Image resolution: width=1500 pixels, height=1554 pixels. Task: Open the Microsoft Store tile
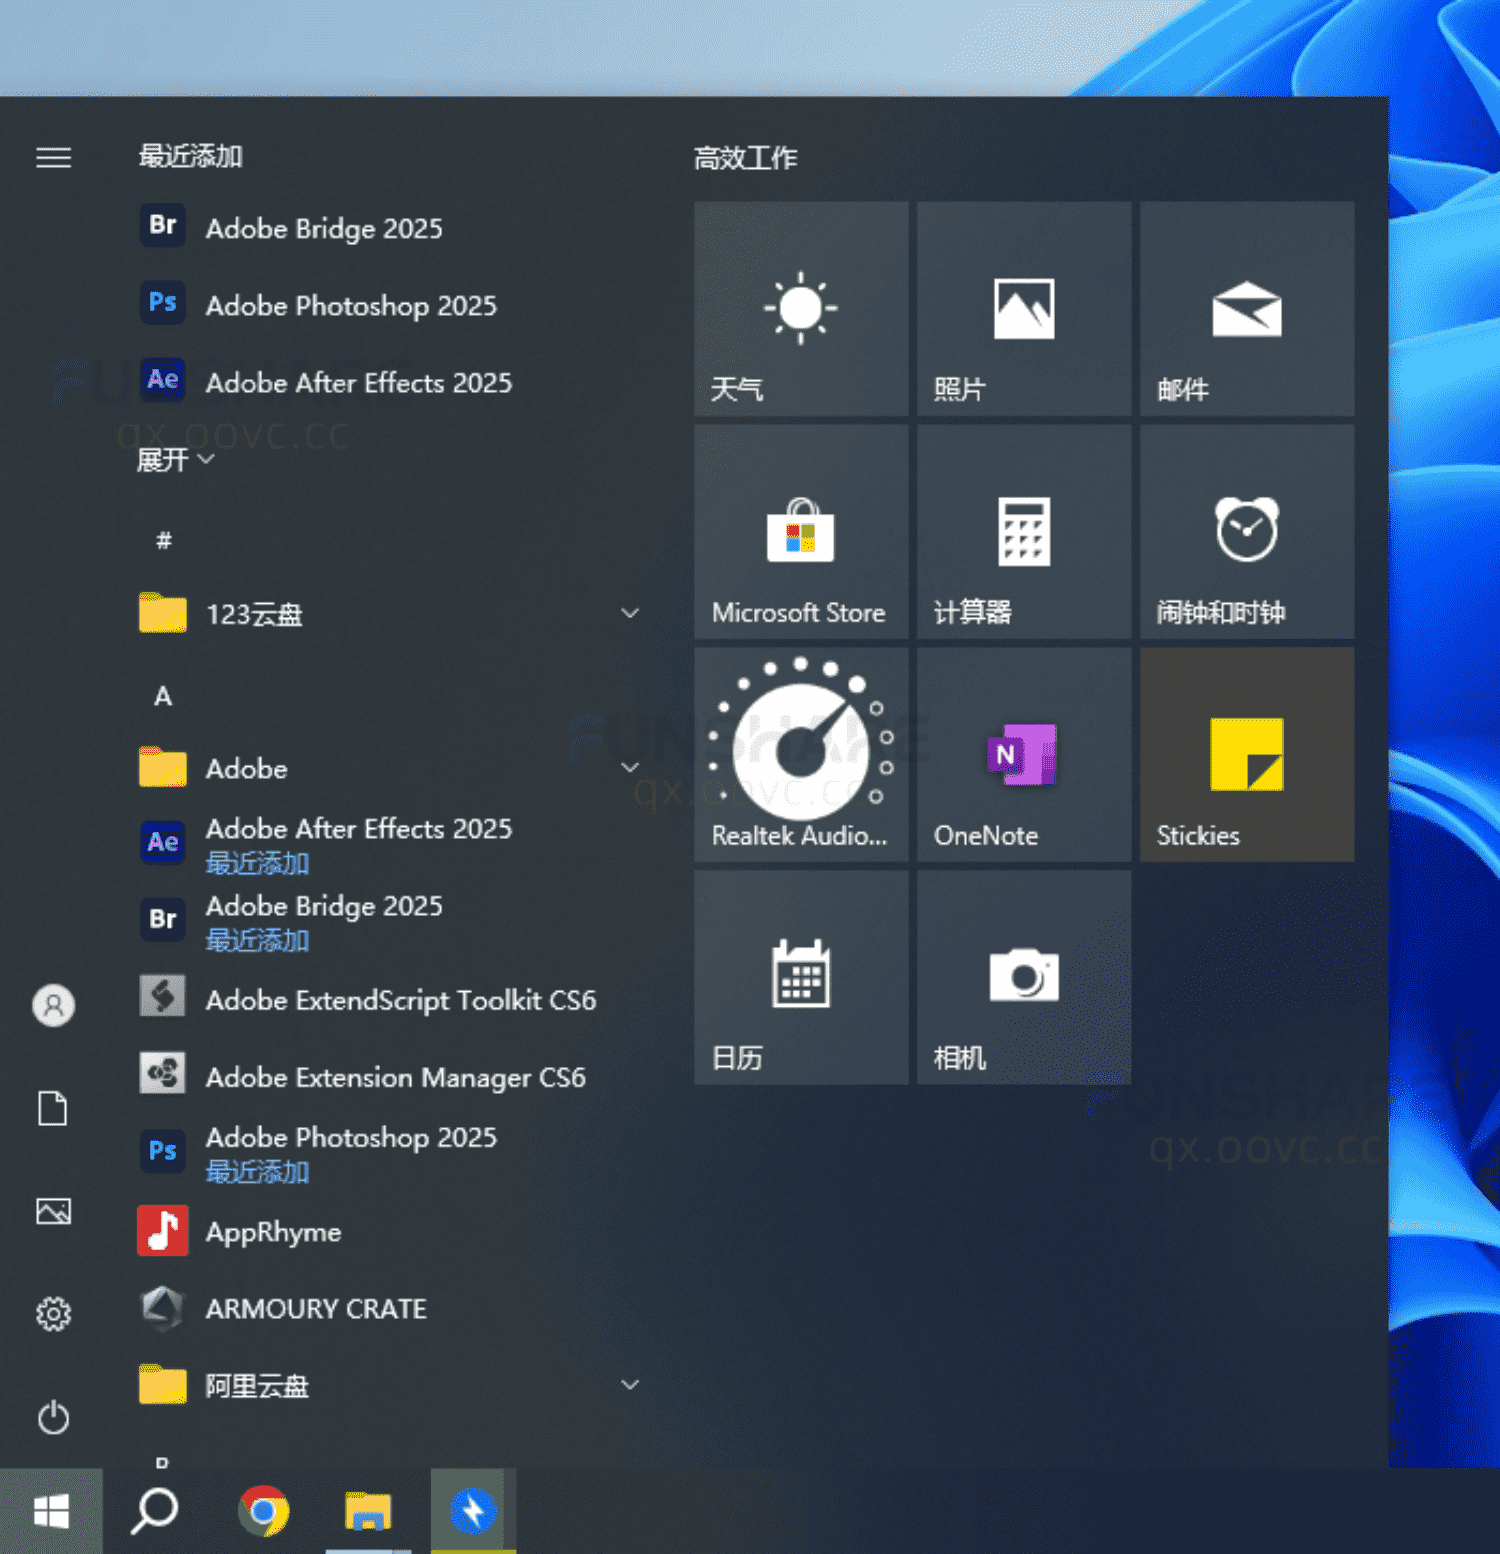pos(800,532)
